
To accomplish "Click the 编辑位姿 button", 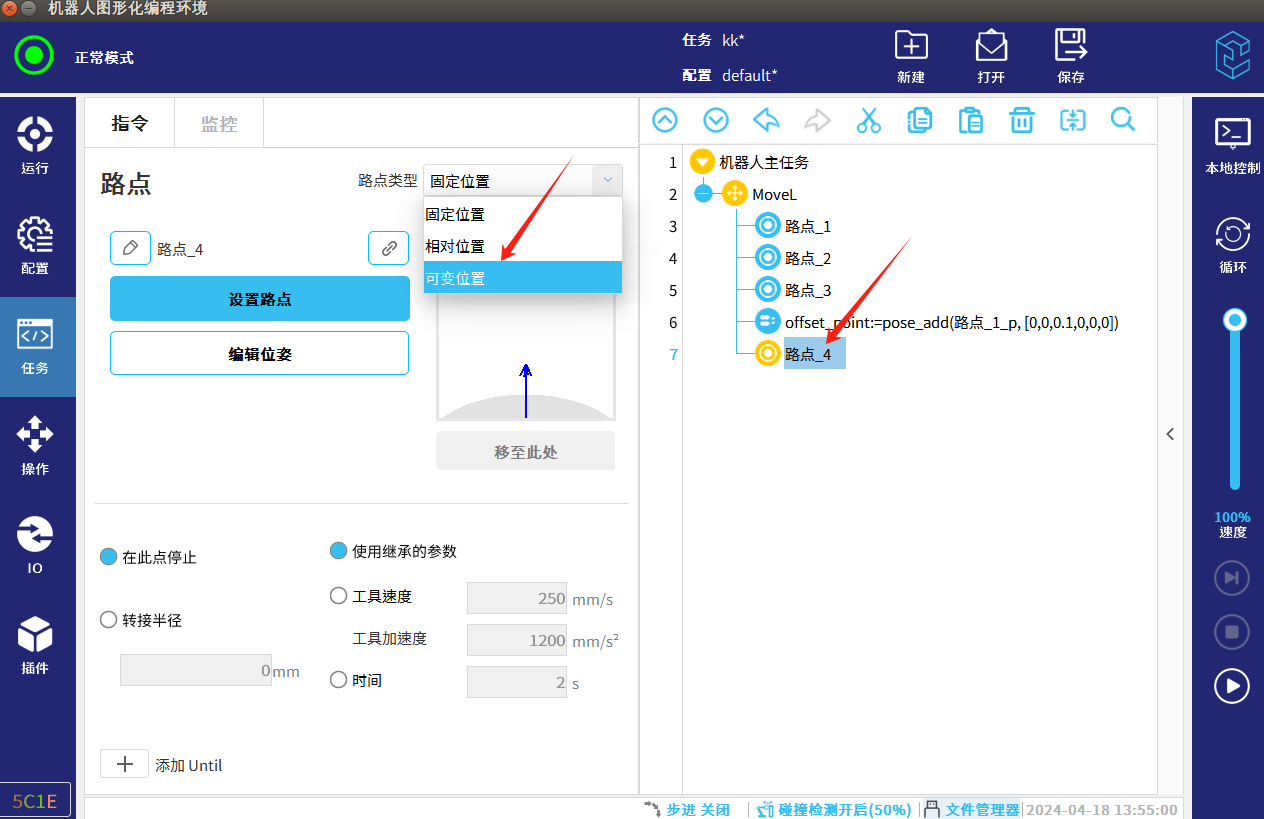I will (259, 353).
